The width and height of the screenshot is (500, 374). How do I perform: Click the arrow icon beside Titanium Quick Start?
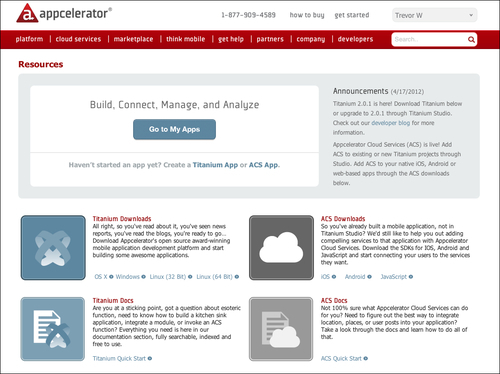click(150, 358)
